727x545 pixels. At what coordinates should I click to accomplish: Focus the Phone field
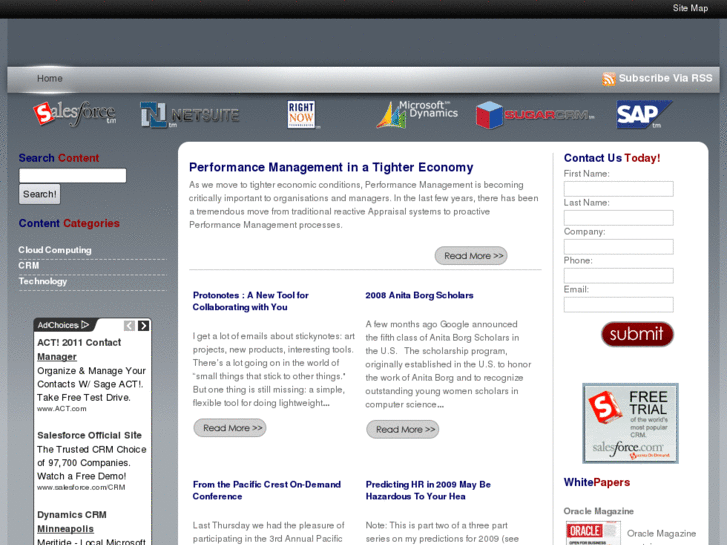coord(619,276)
